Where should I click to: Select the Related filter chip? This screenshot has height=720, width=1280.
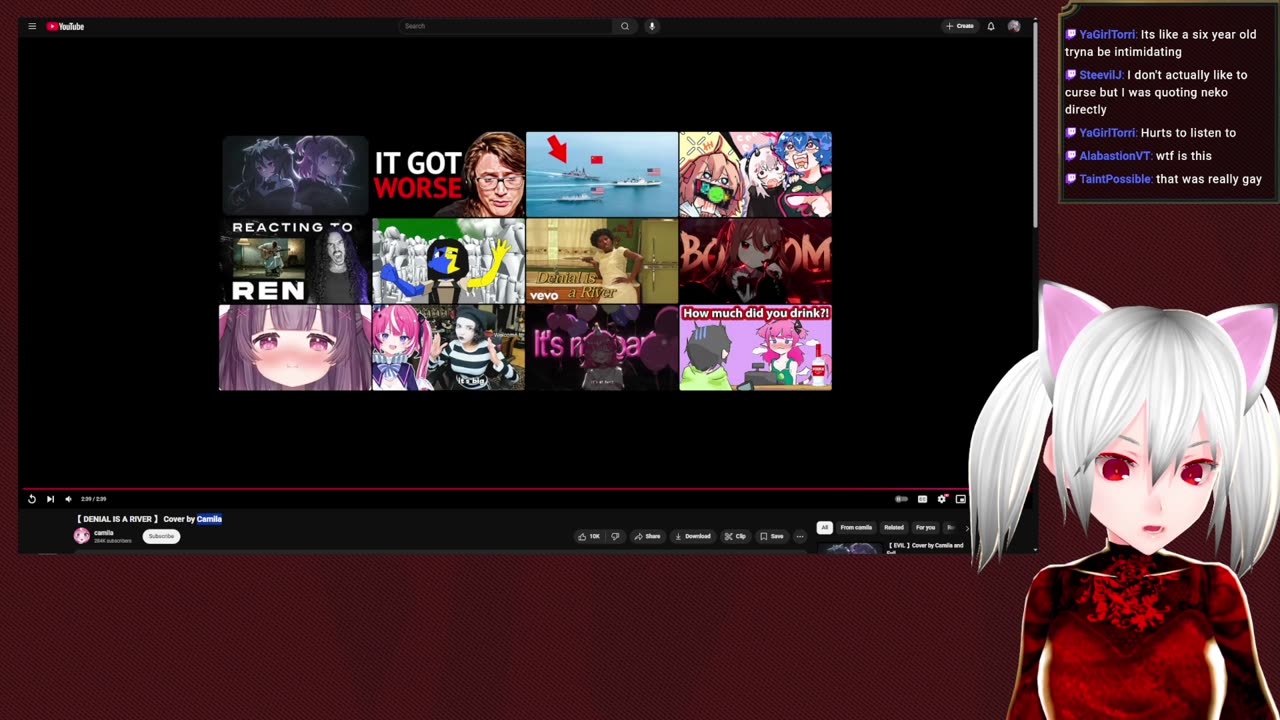(894, 527)
